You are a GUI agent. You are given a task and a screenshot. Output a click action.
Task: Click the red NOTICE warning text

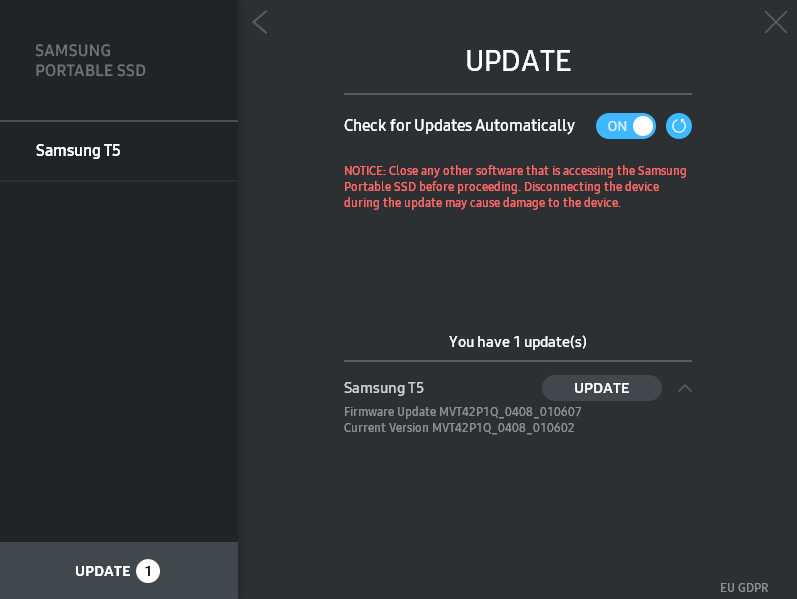pos(515,187)
